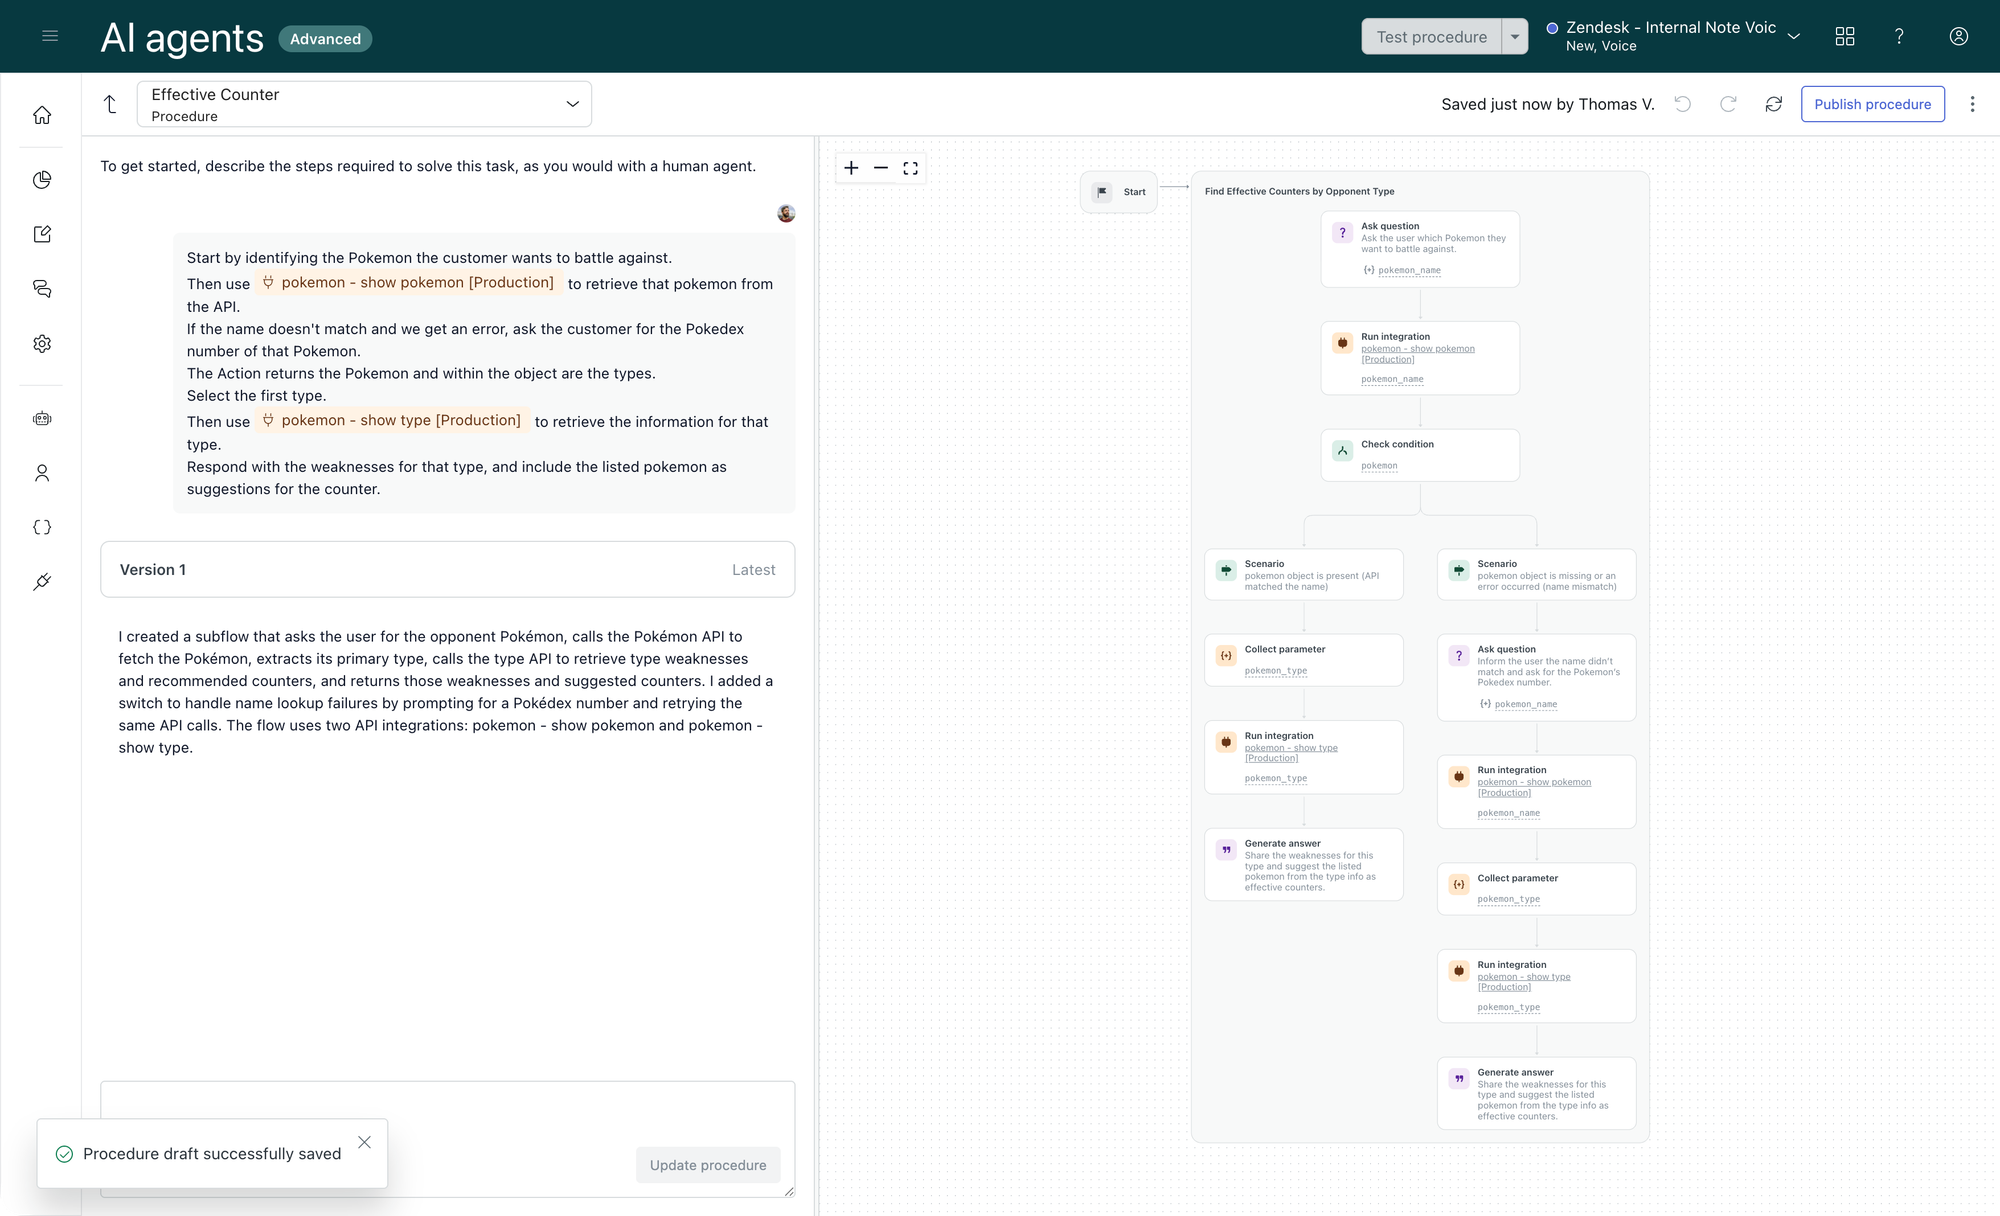The image size is (2000, 1216).
Task: Expand the Zendesk channel selector
Action: [1793, 37]
